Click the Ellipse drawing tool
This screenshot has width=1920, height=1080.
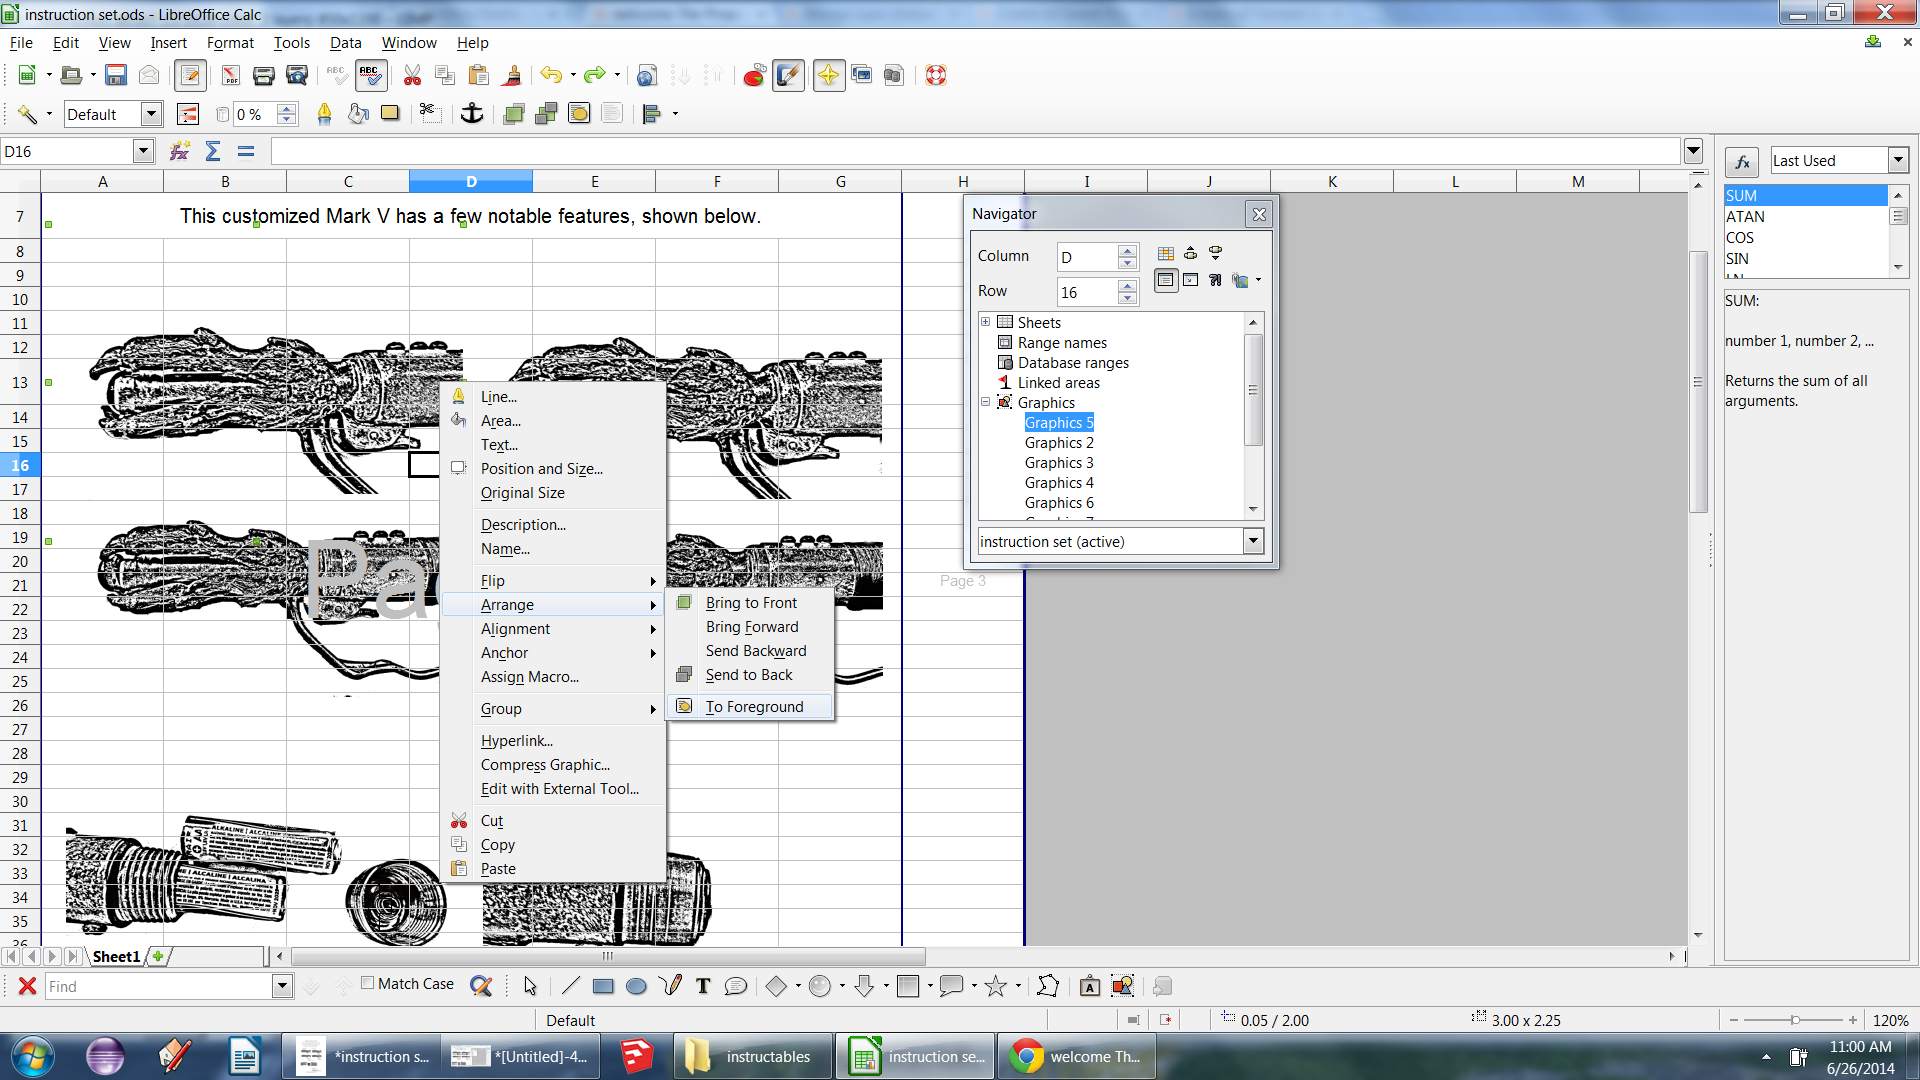click(x=636, y=986)
